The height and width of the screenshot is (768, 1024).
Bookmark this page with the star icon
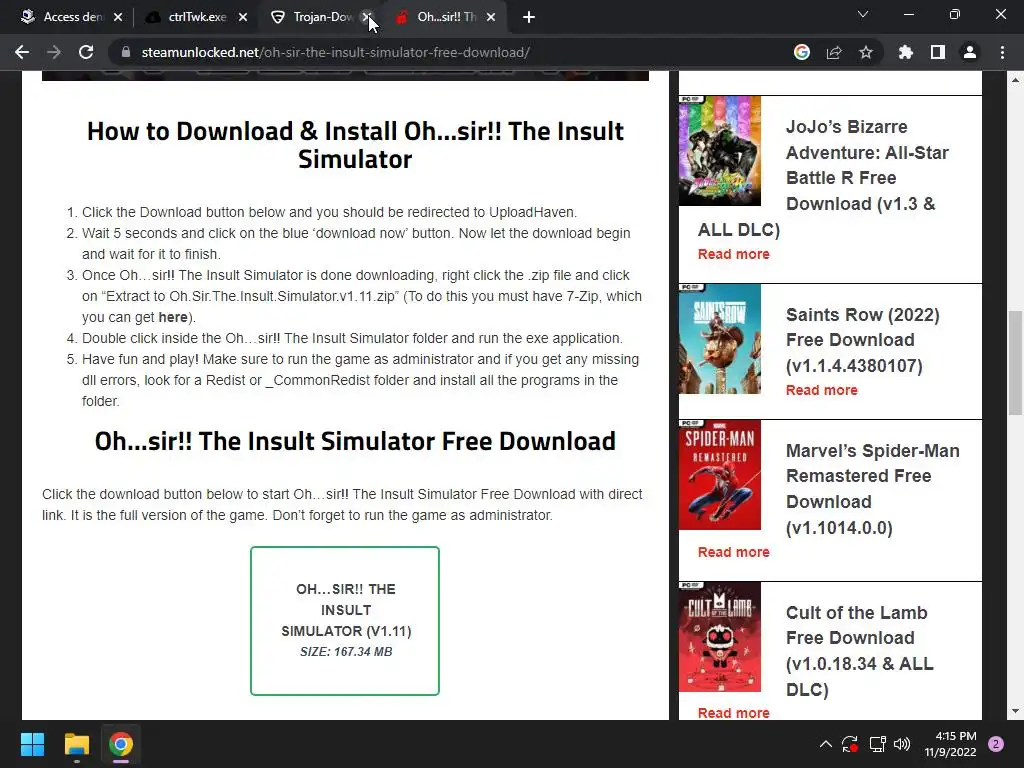click(x=866, y=52)
